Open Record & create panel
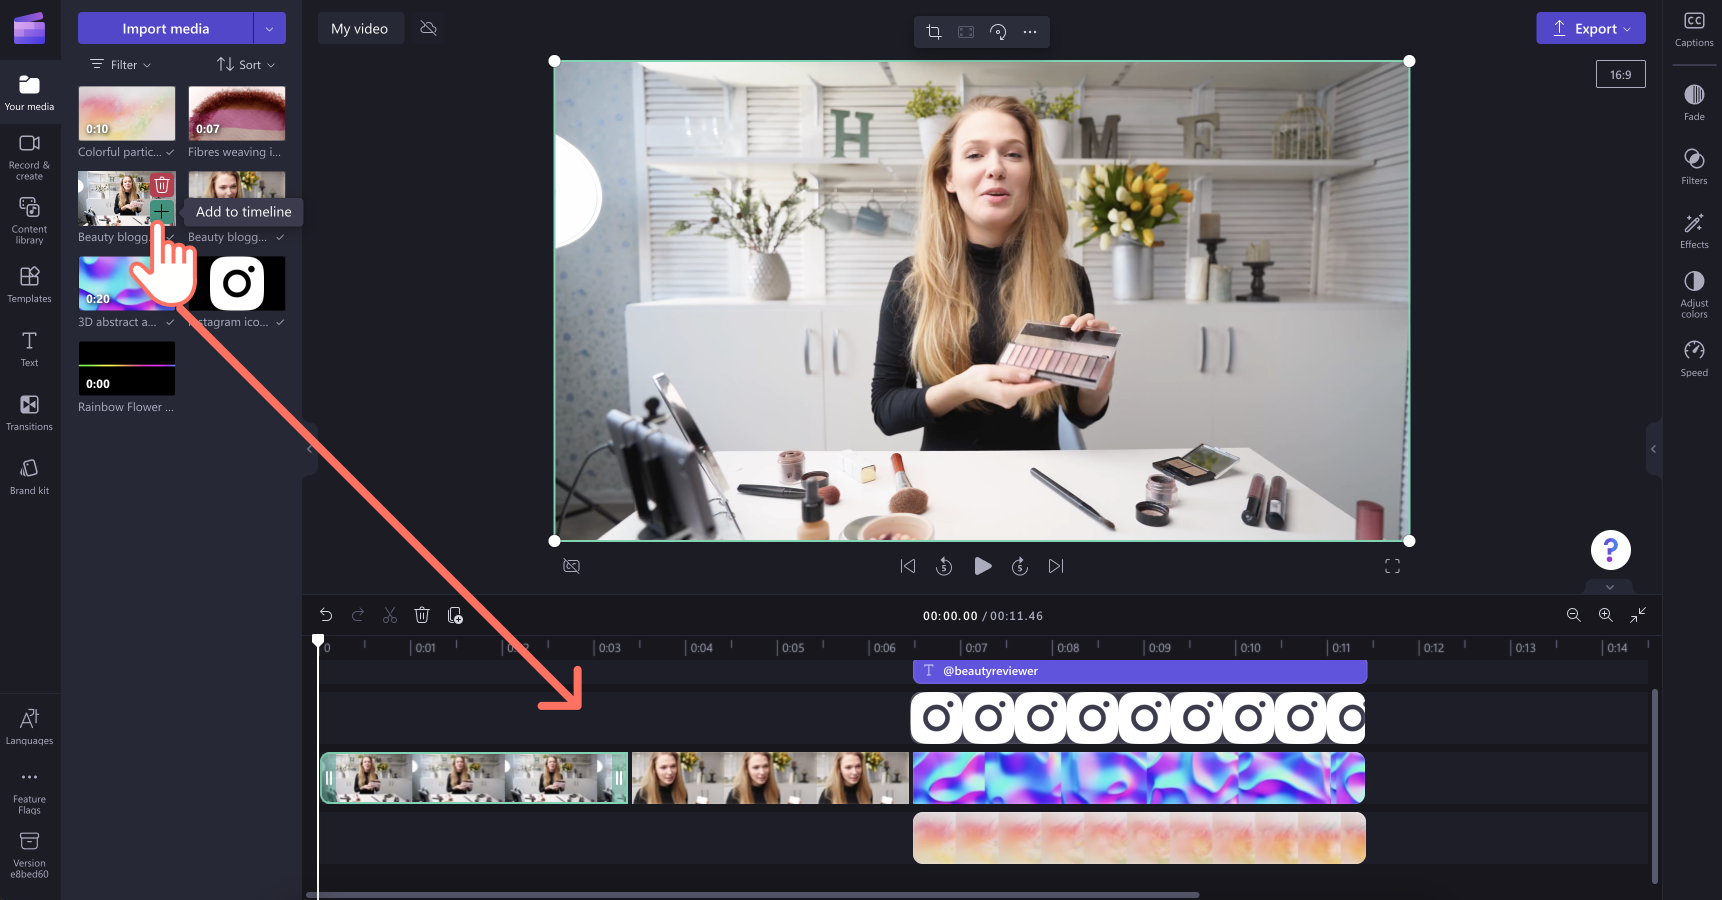The height and width of the screenshot is (900, 1722). (x=29, y=157)
